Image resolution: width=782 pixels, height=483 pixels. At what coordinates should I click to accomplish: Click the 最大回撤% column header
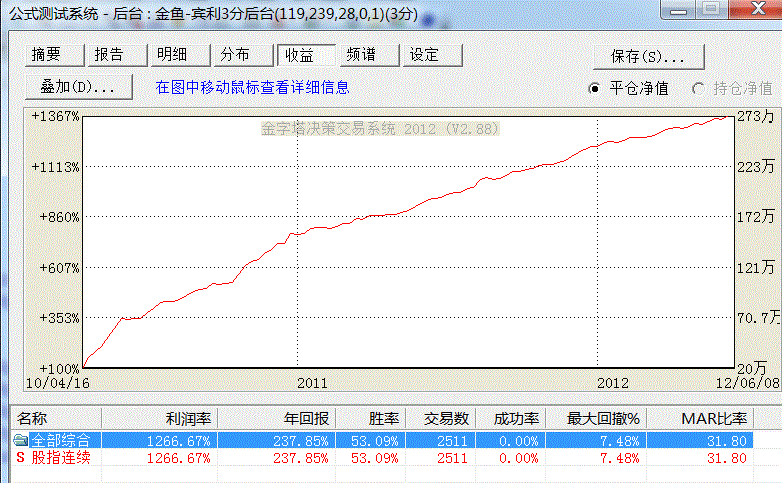coord(596,418)
